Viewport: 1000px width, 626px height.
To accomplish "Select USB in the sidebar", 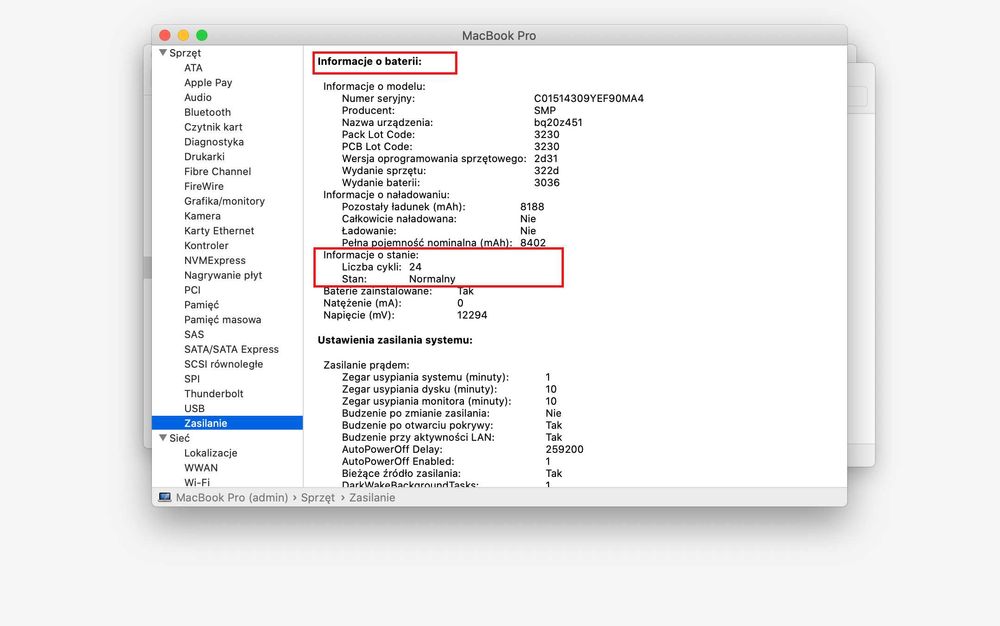I will (195, 409).
